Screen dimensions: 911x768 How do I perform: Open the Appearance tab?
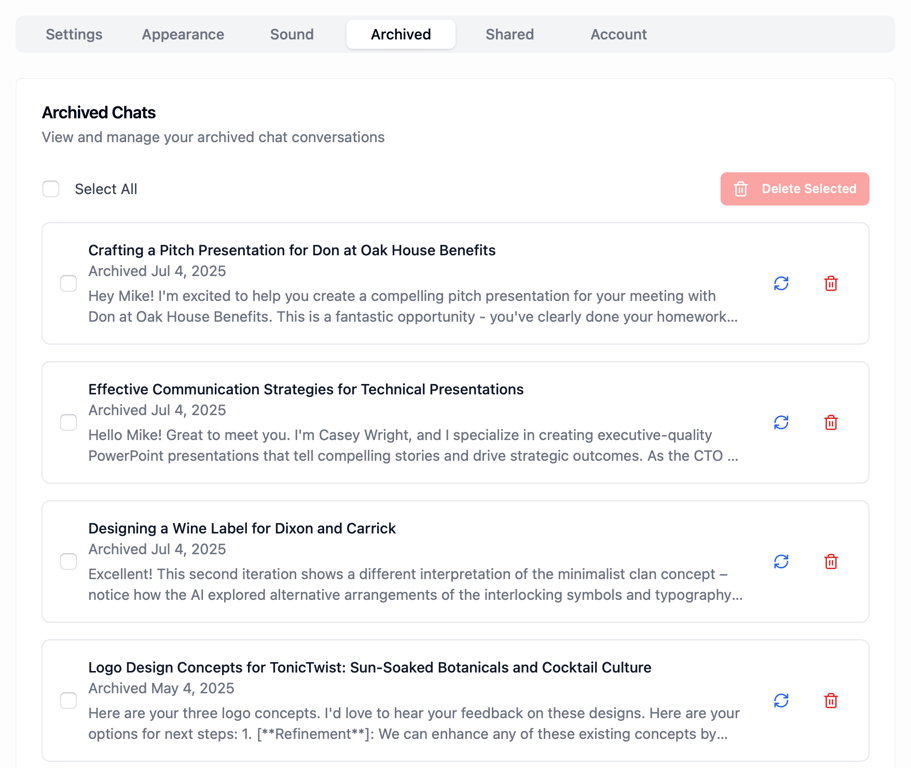click(x=183, y=34)
